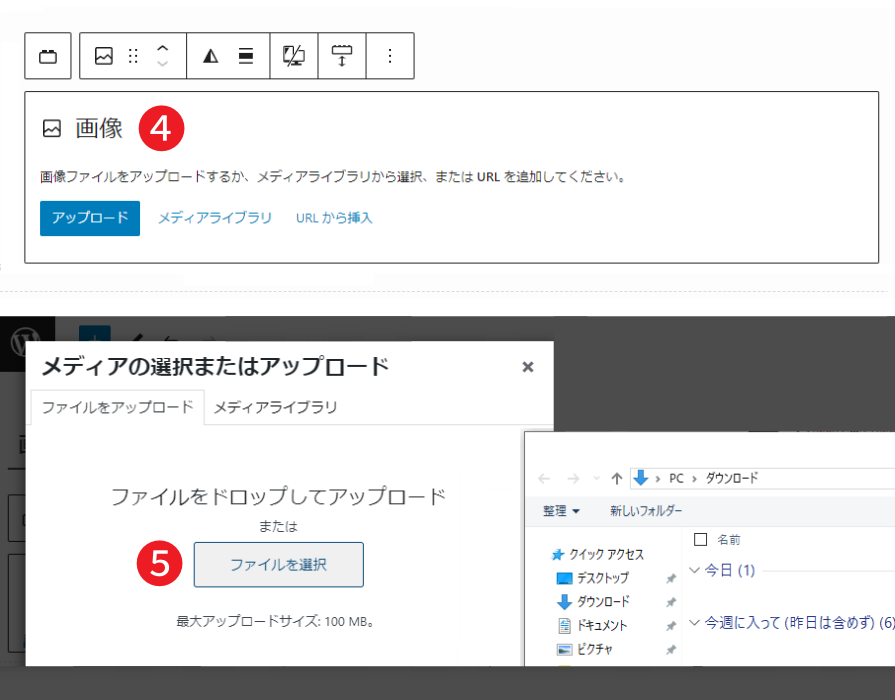Click the crossed-out monitor device icon
The image size is (895, 700).
pyautogui.click(x=294, y=56)
